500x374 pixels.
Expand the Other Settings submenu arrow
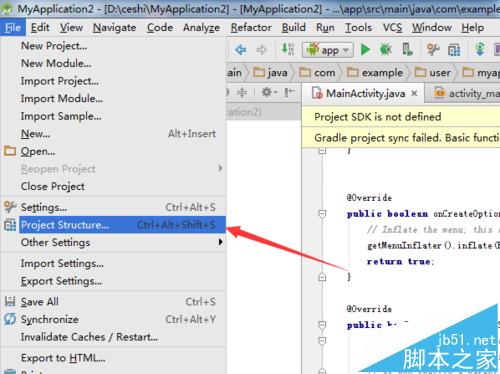point(220,242)
